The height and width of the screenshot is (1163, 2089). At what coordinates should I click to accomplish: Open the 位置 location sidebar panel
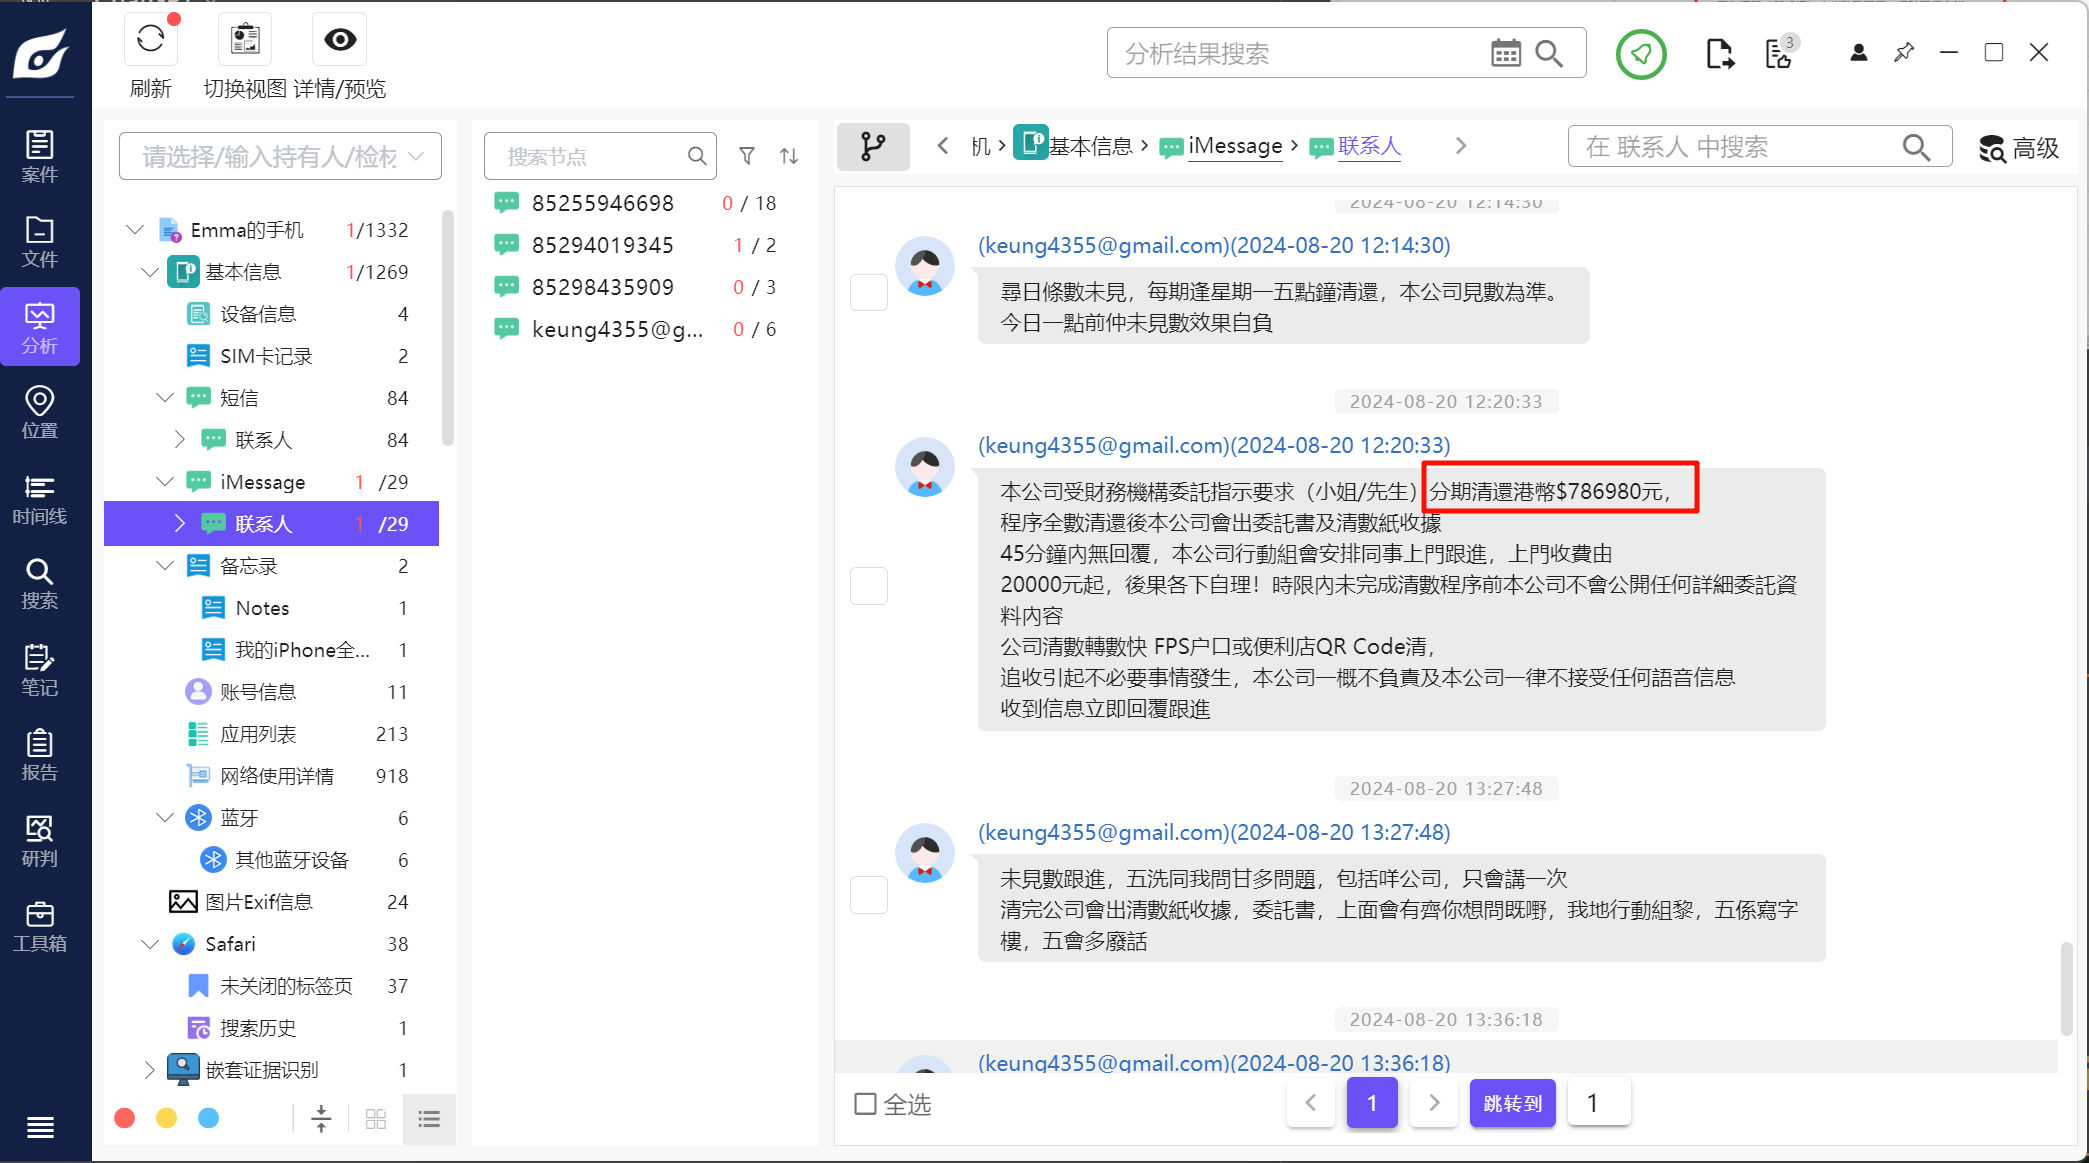tap(40, 412)
